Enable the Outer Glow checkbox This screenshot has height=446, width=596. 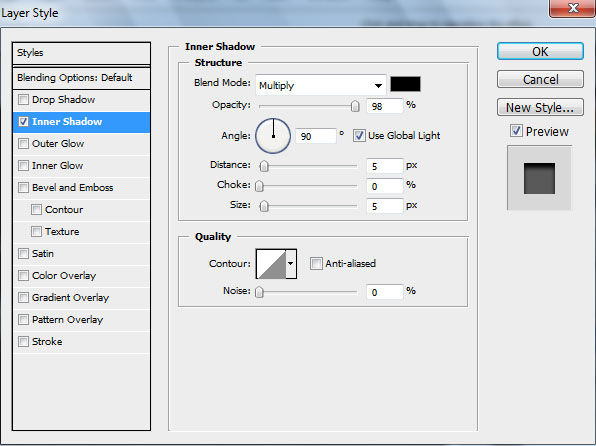pos(24,144)
